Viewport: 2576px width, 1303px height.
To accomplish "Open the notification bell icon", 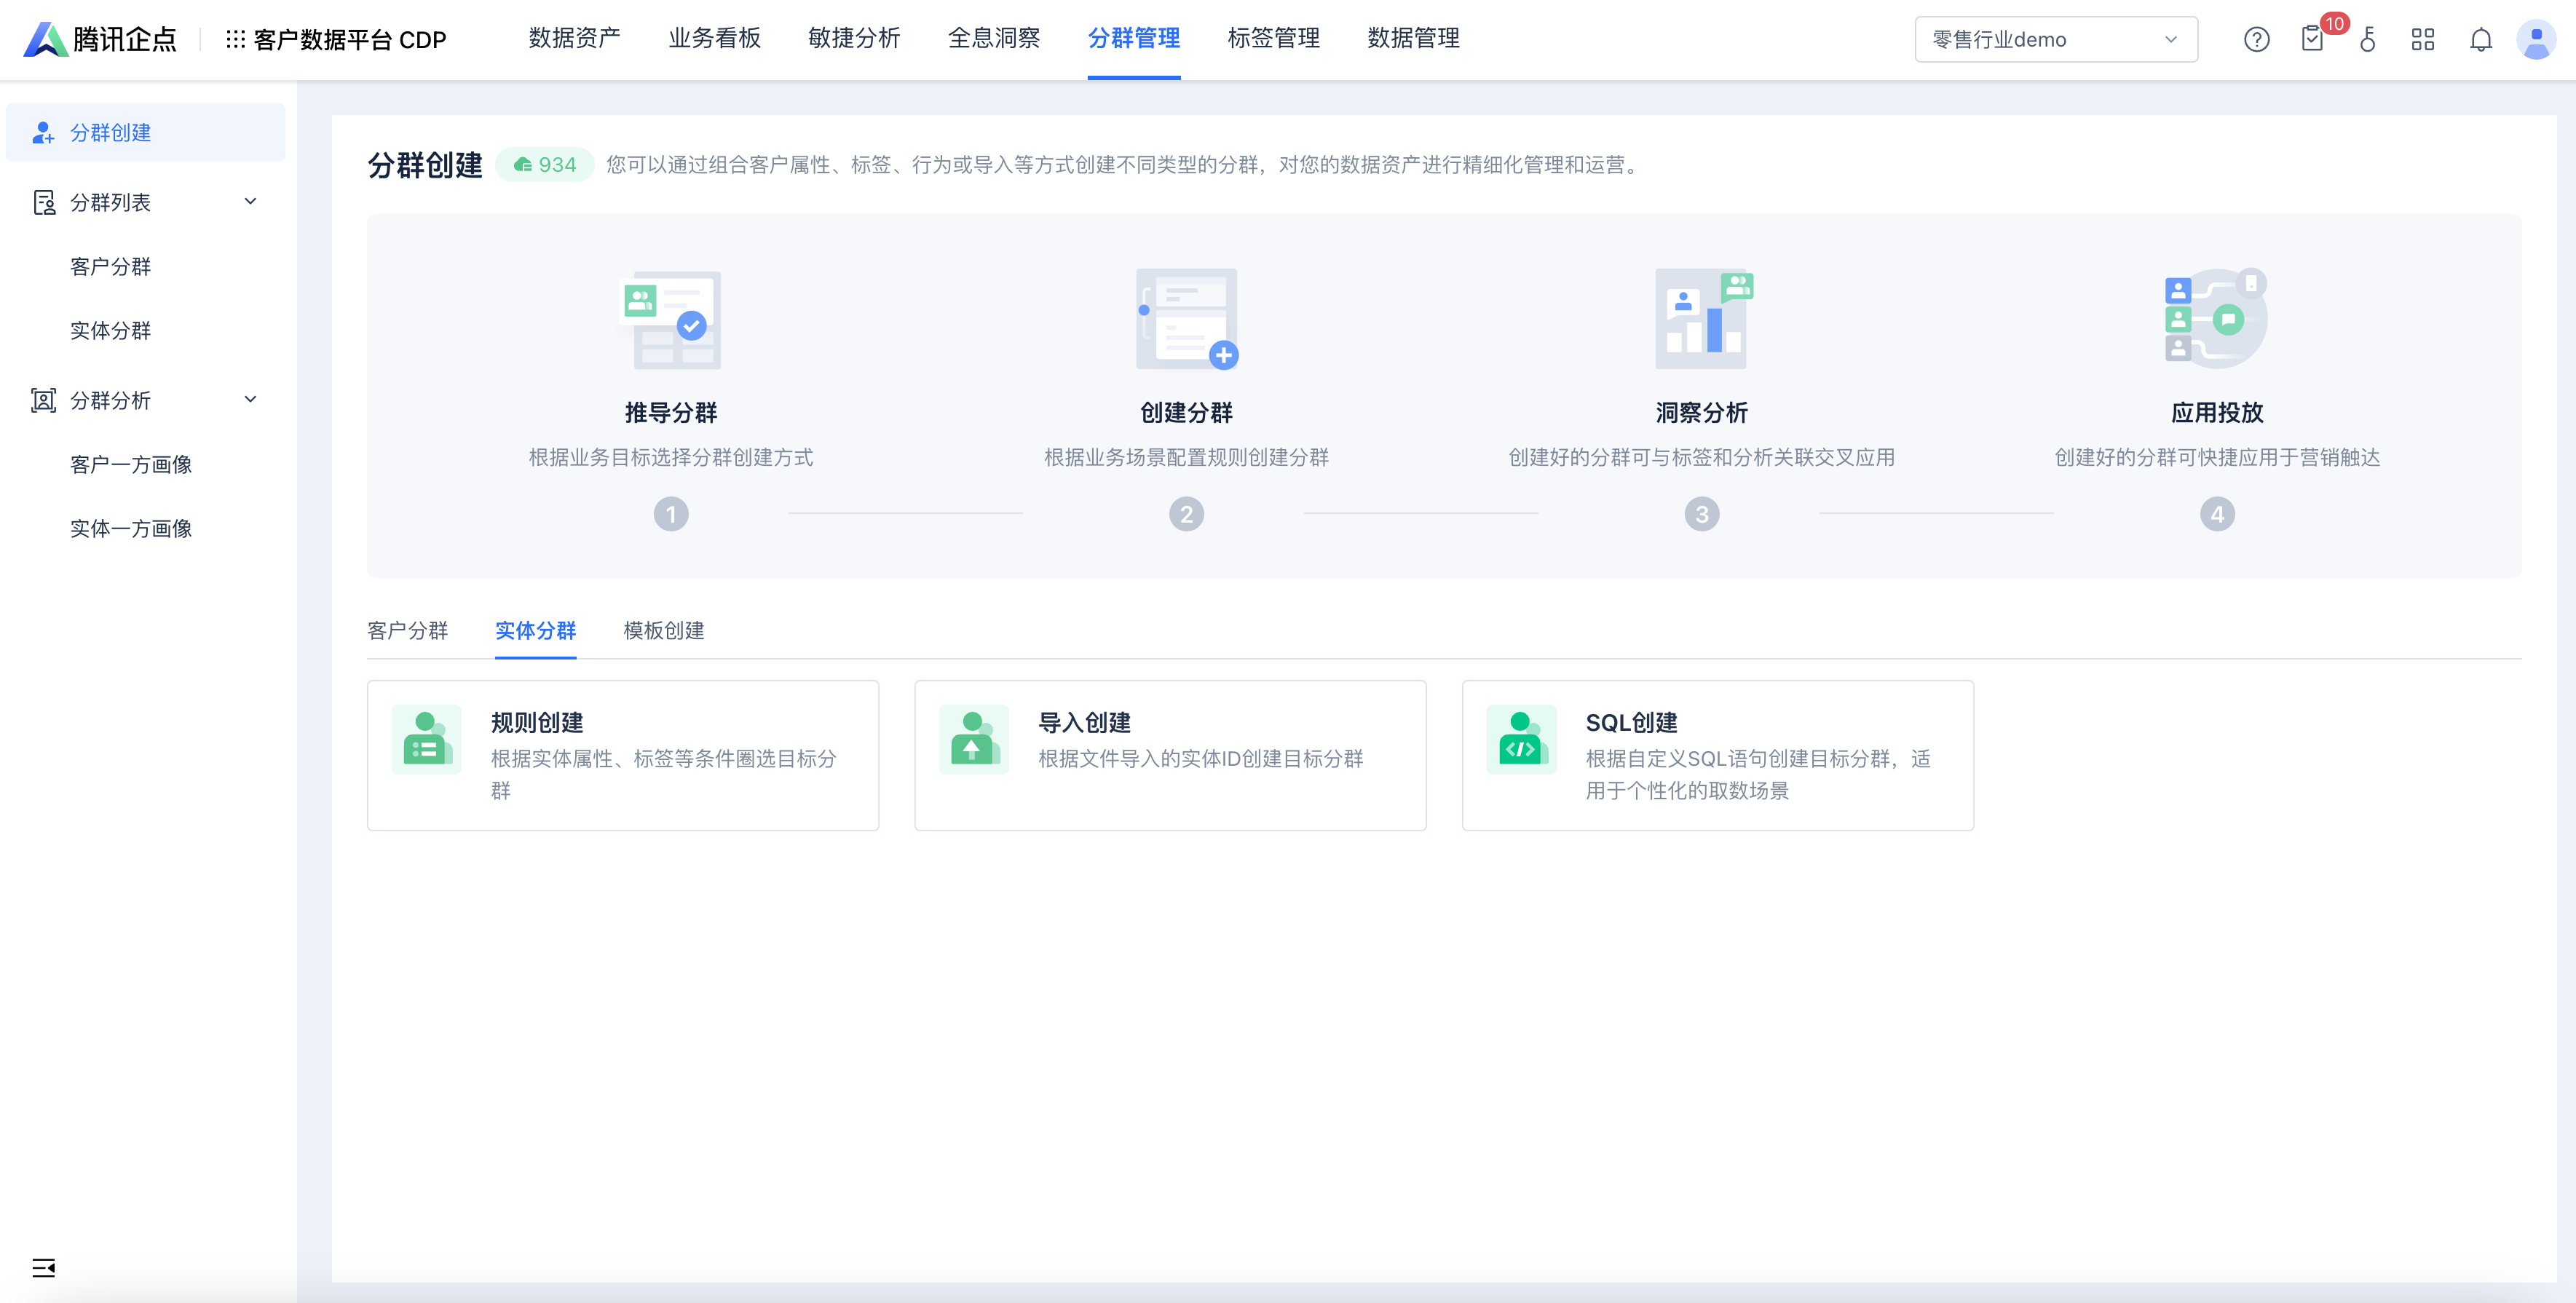I will point(2480,40).
